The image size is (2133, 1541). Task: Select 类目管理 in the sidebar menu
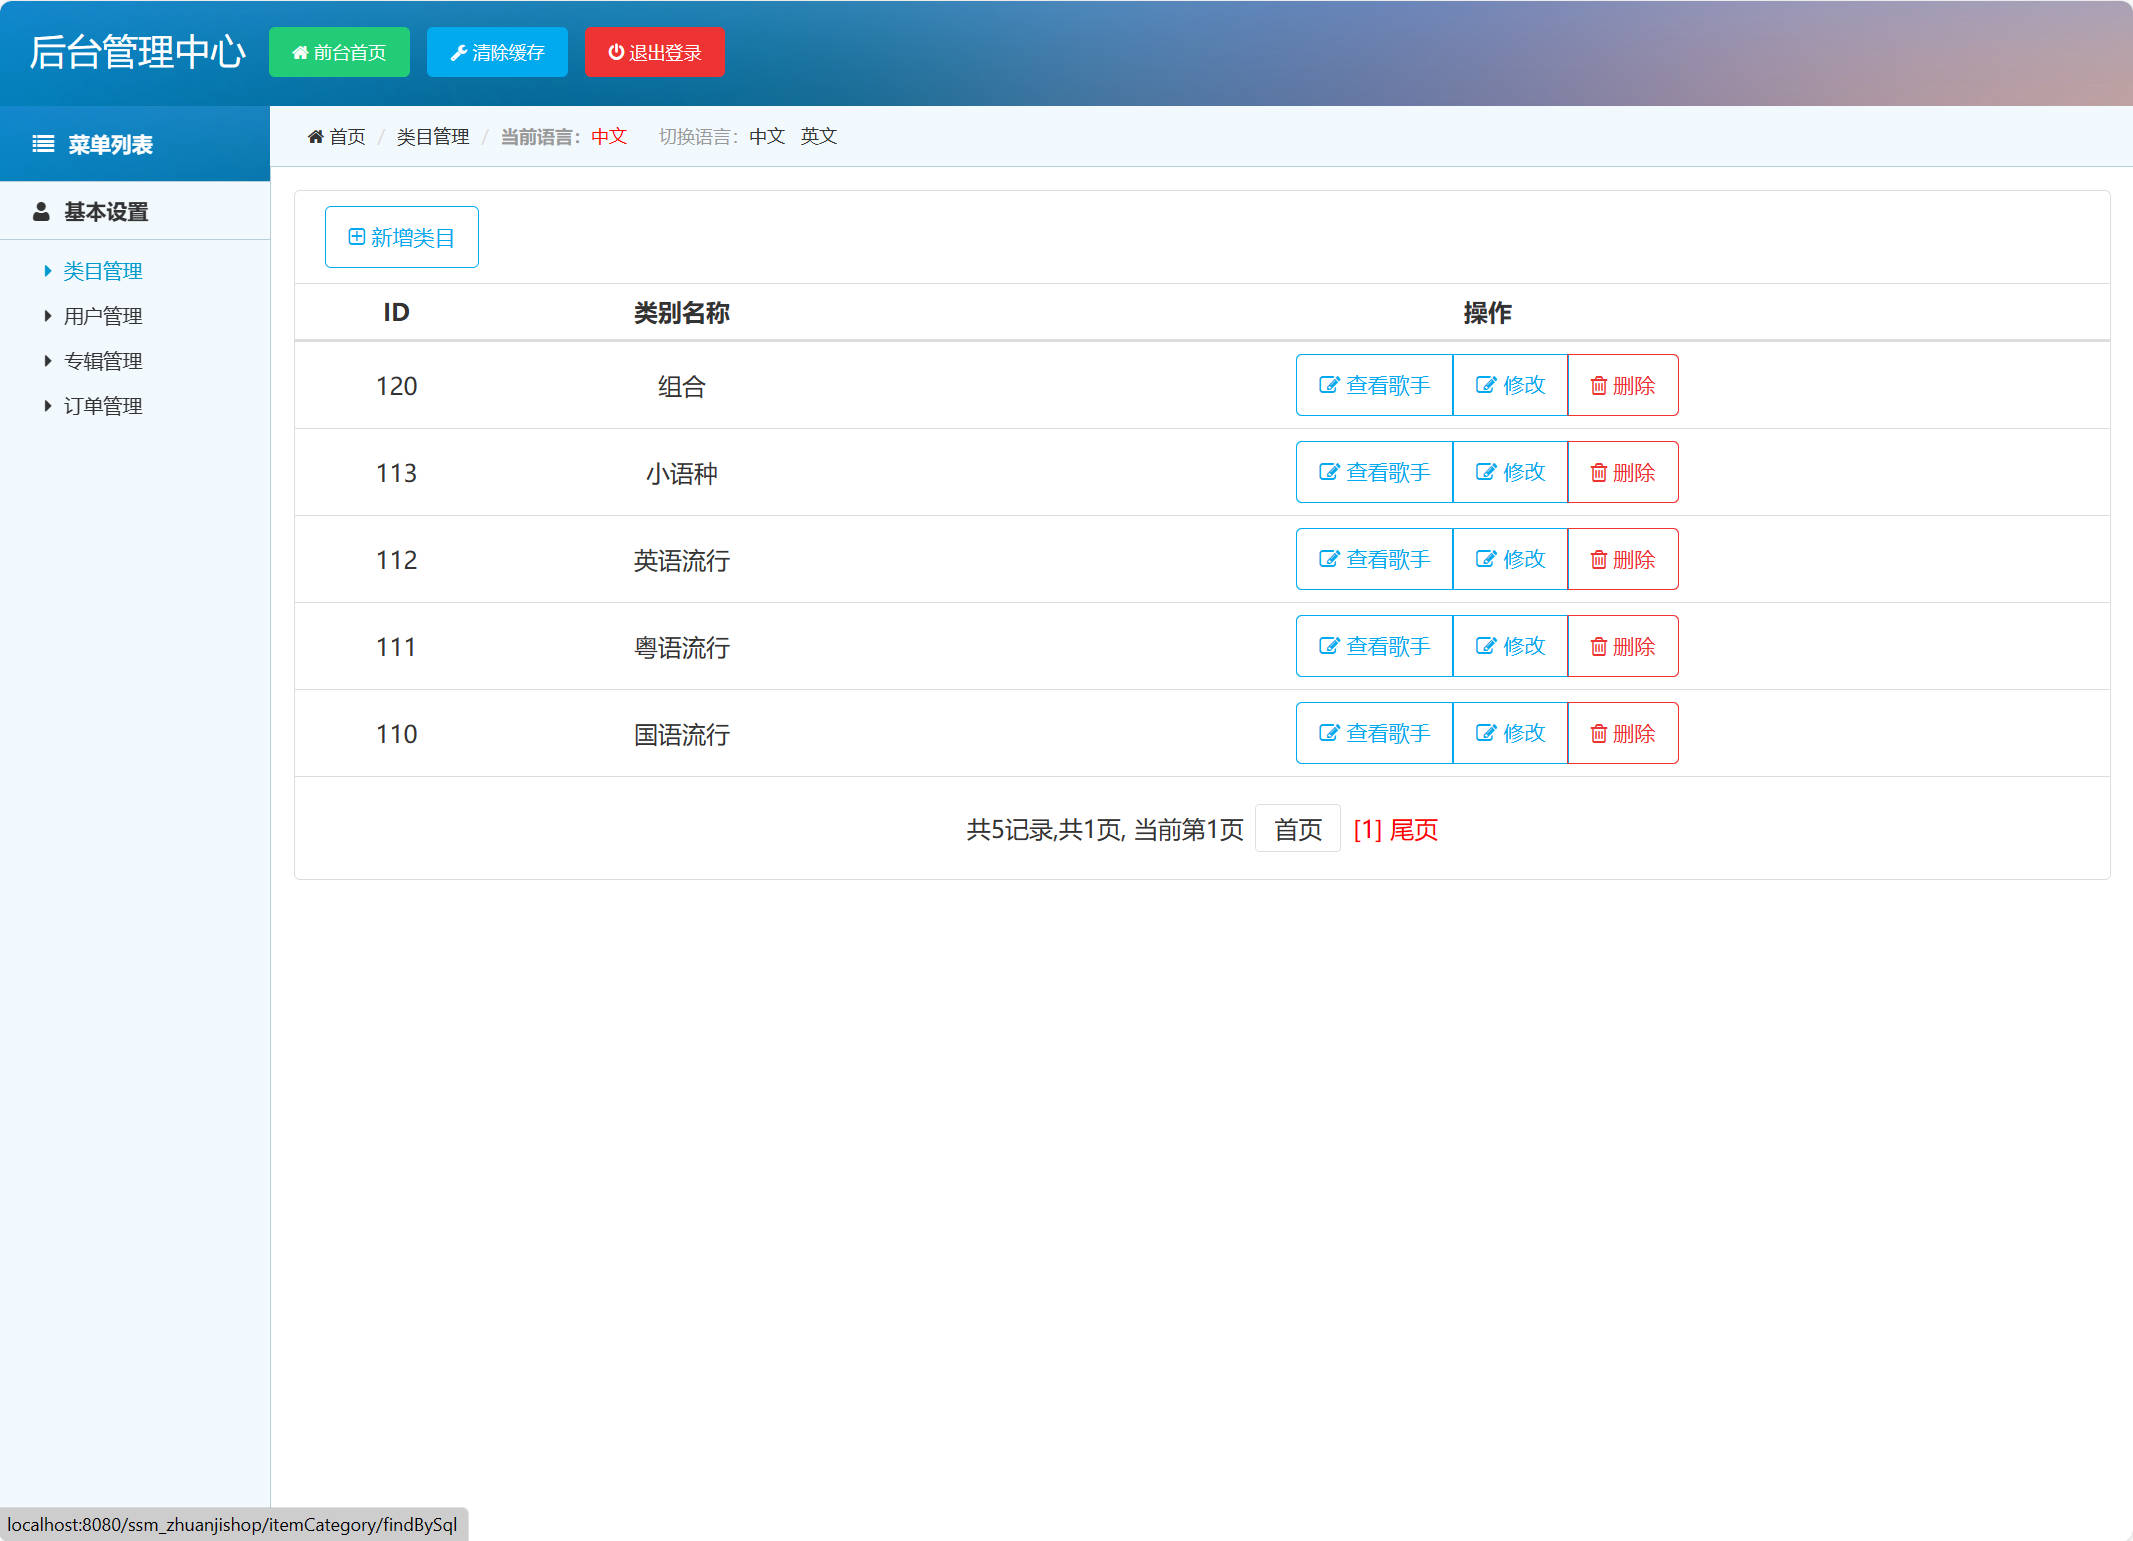[103, 270]
